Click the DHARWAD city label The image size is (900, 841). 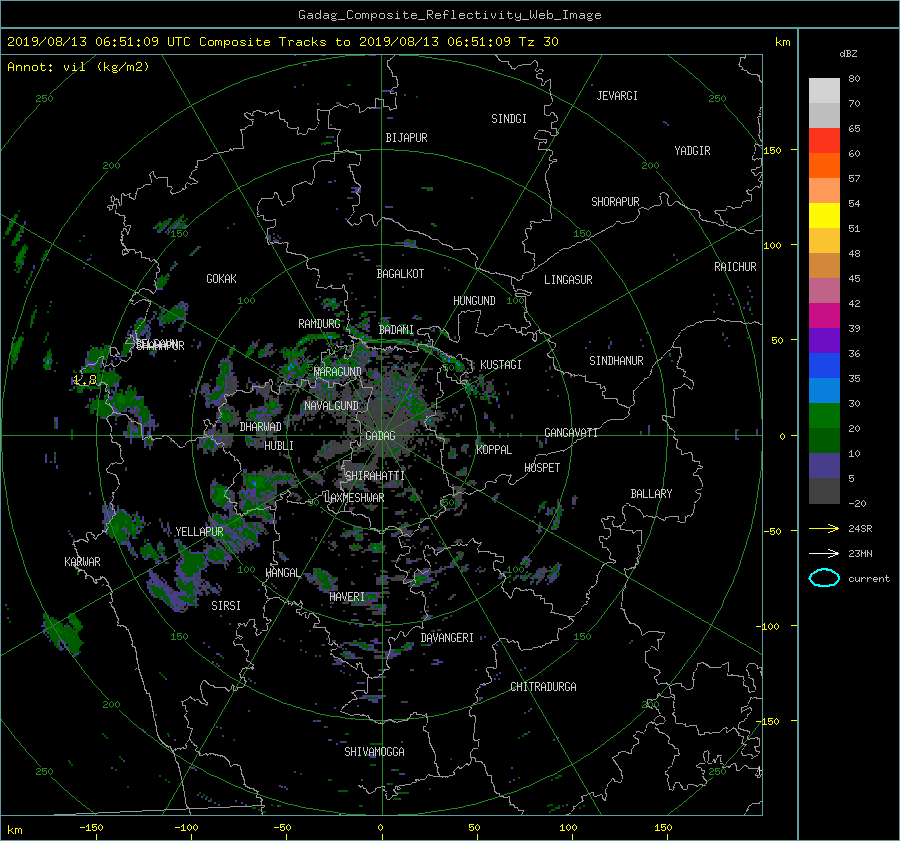click(261, 427)
